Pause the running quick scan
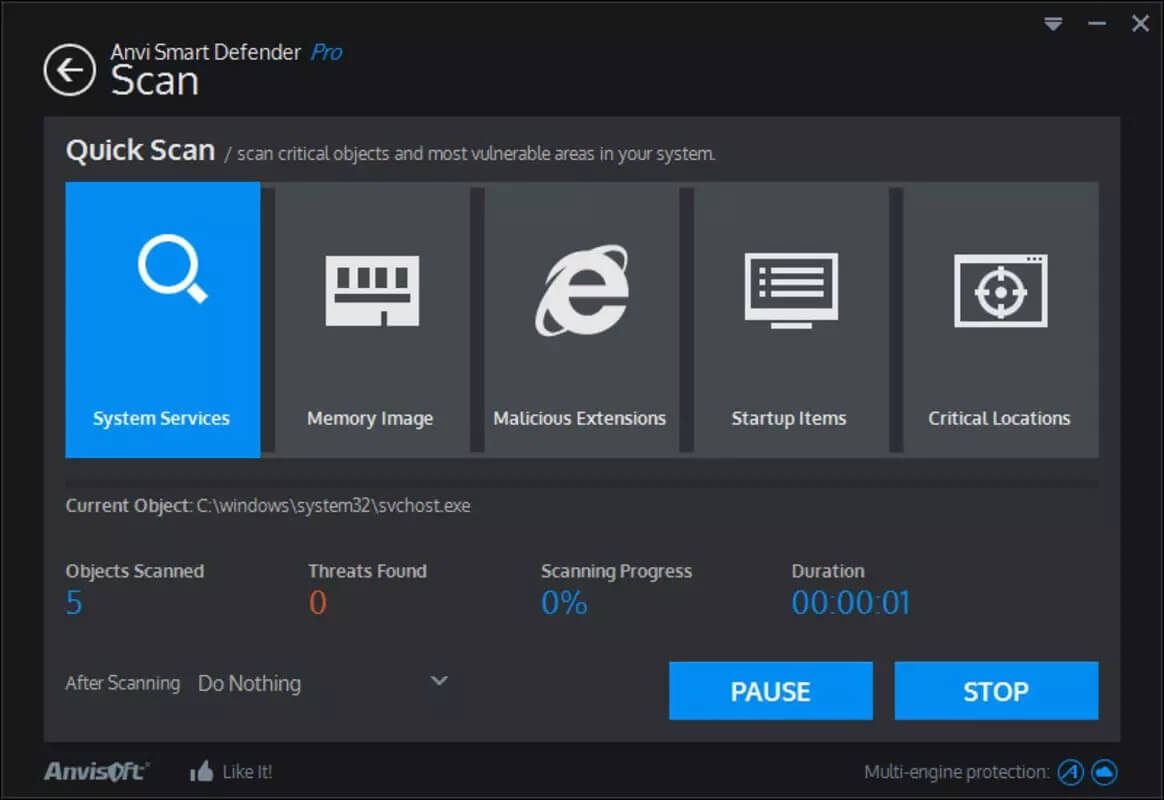 (x=770, y=690)
